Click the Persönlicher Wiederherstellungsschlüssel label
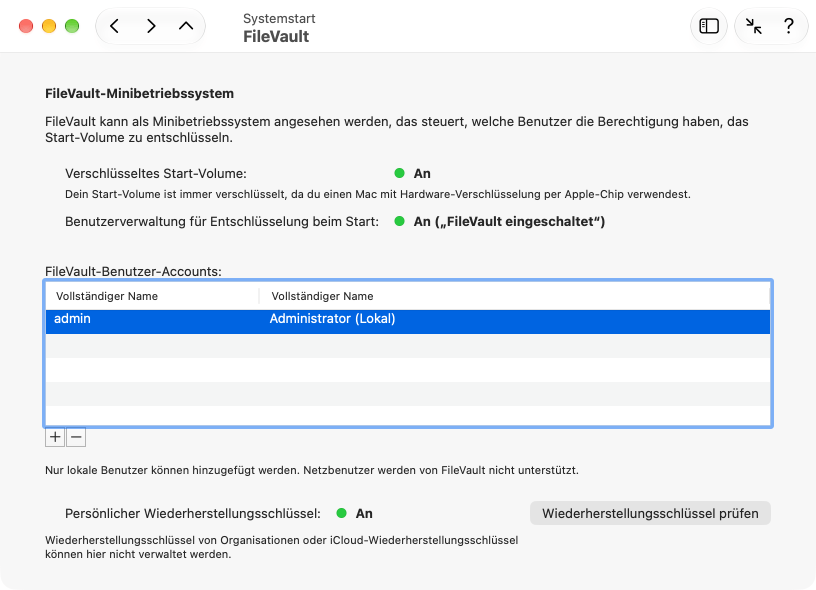 point(193,514)
